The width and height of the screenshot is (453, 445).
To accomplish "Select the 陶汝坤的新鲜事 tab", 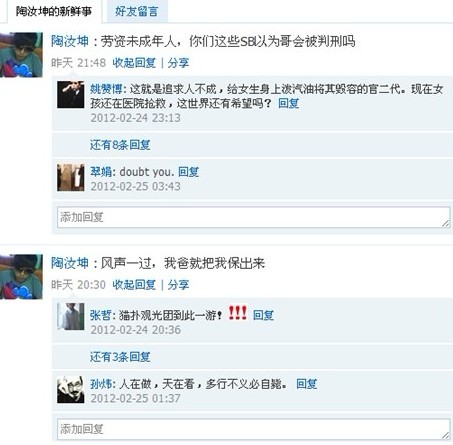I will point(53,11).
